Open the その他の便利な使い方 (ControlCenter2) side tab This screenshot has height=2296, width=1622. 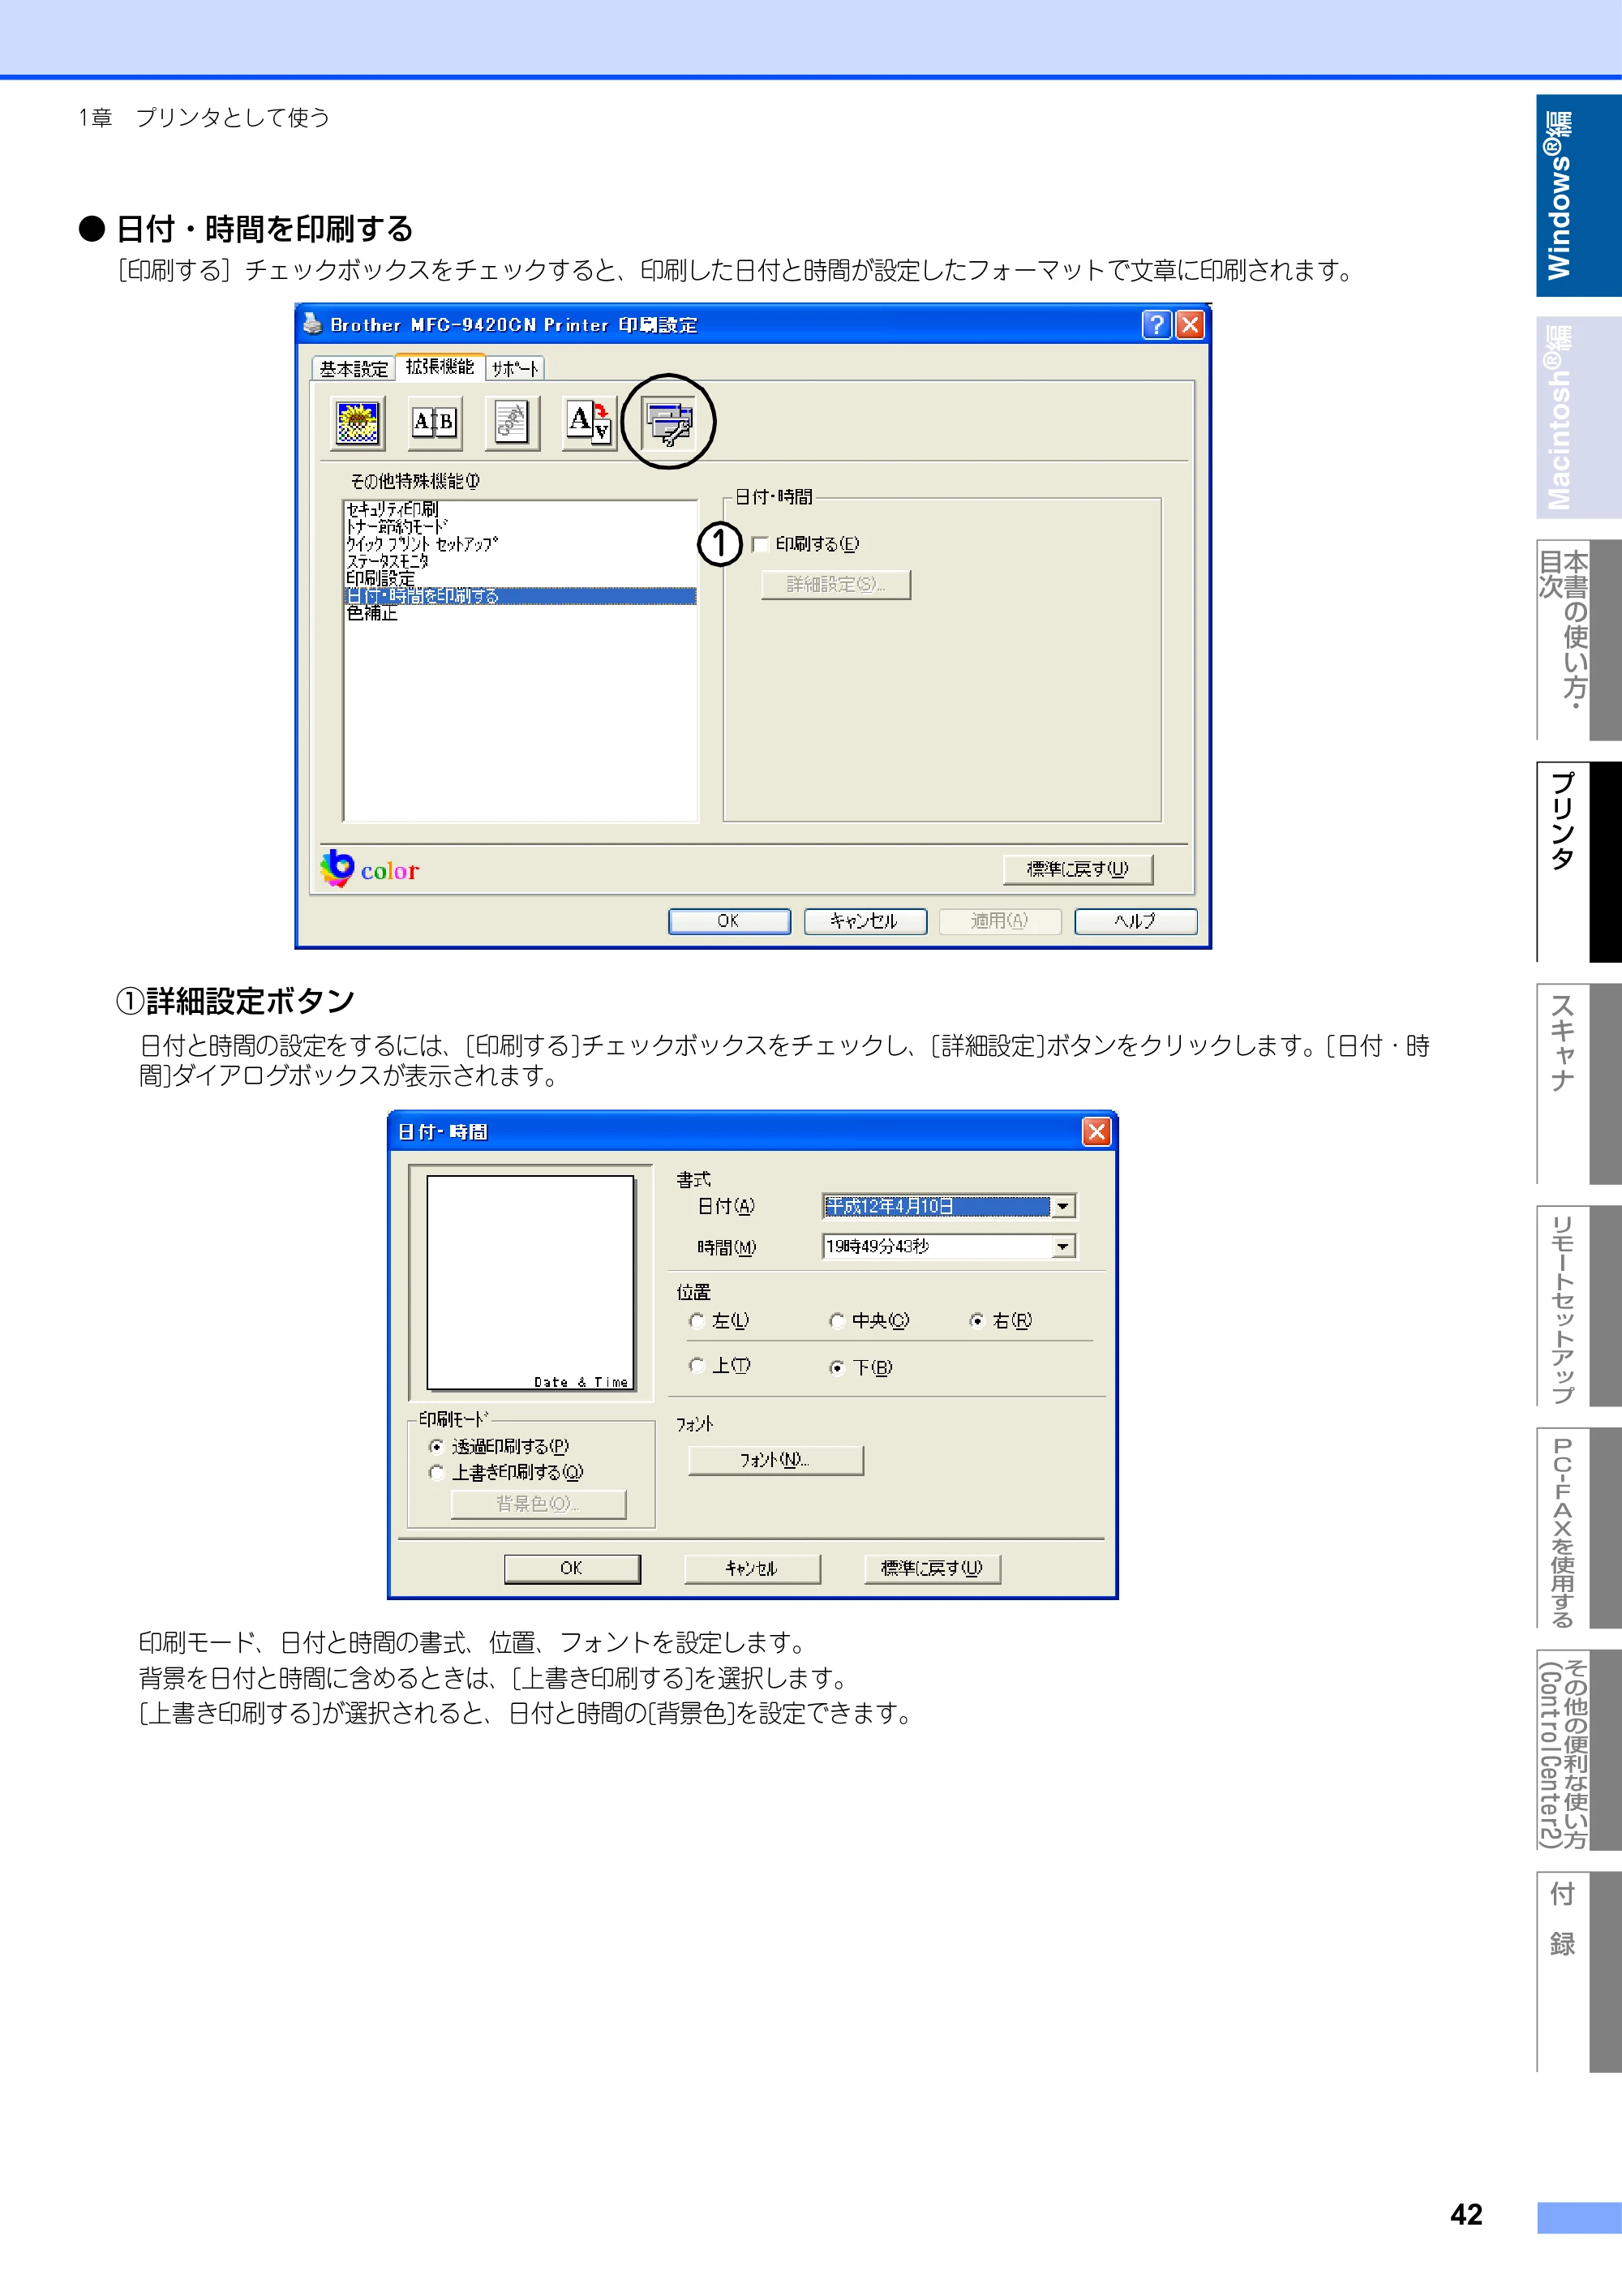click(1579, 1750)
